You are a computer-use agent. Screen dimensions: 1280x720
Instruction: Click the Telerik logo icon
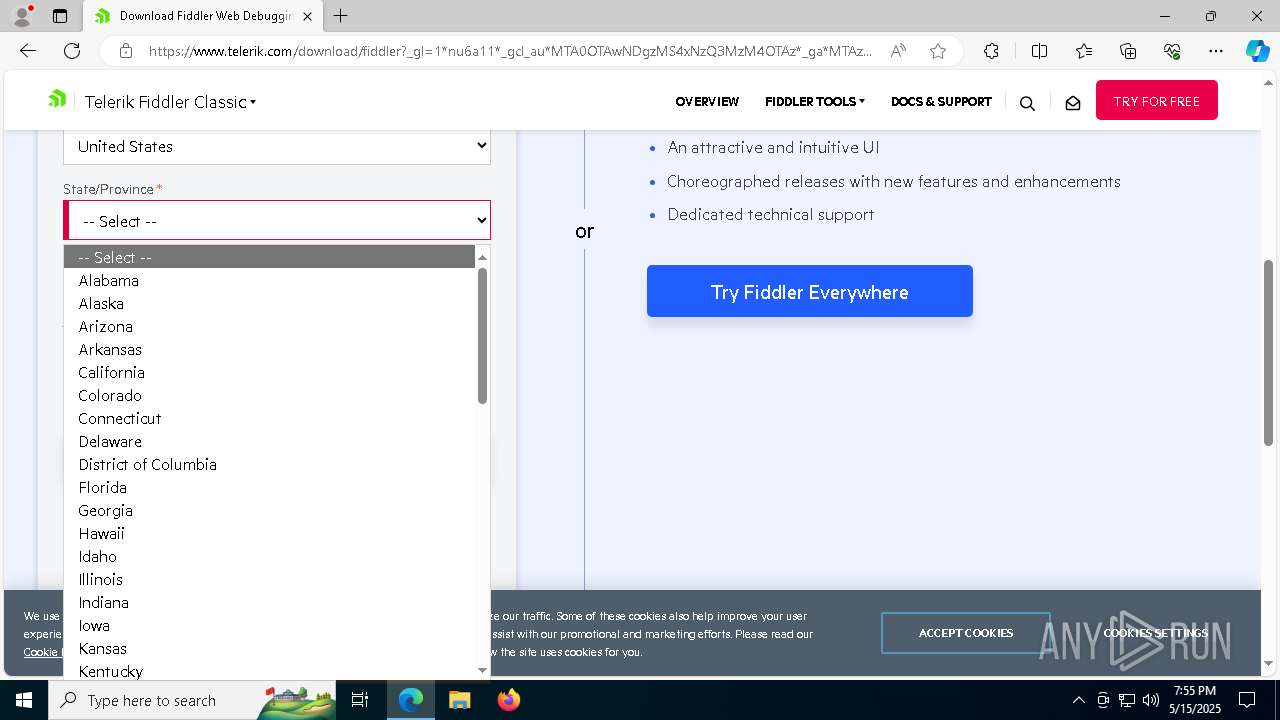click(x=57, y=99)
